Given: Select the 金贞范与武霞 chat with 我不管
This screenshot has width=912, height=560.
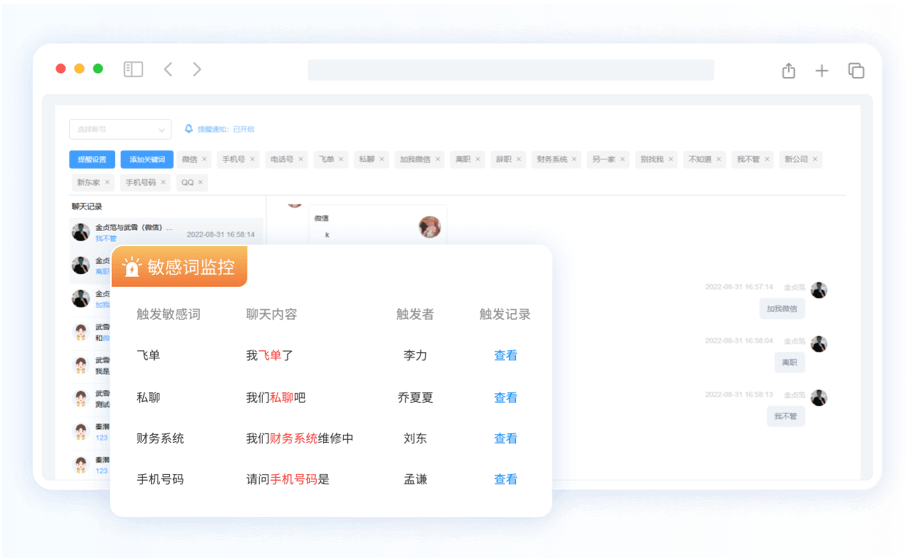Looking at the screenshot, I should 166,233.
